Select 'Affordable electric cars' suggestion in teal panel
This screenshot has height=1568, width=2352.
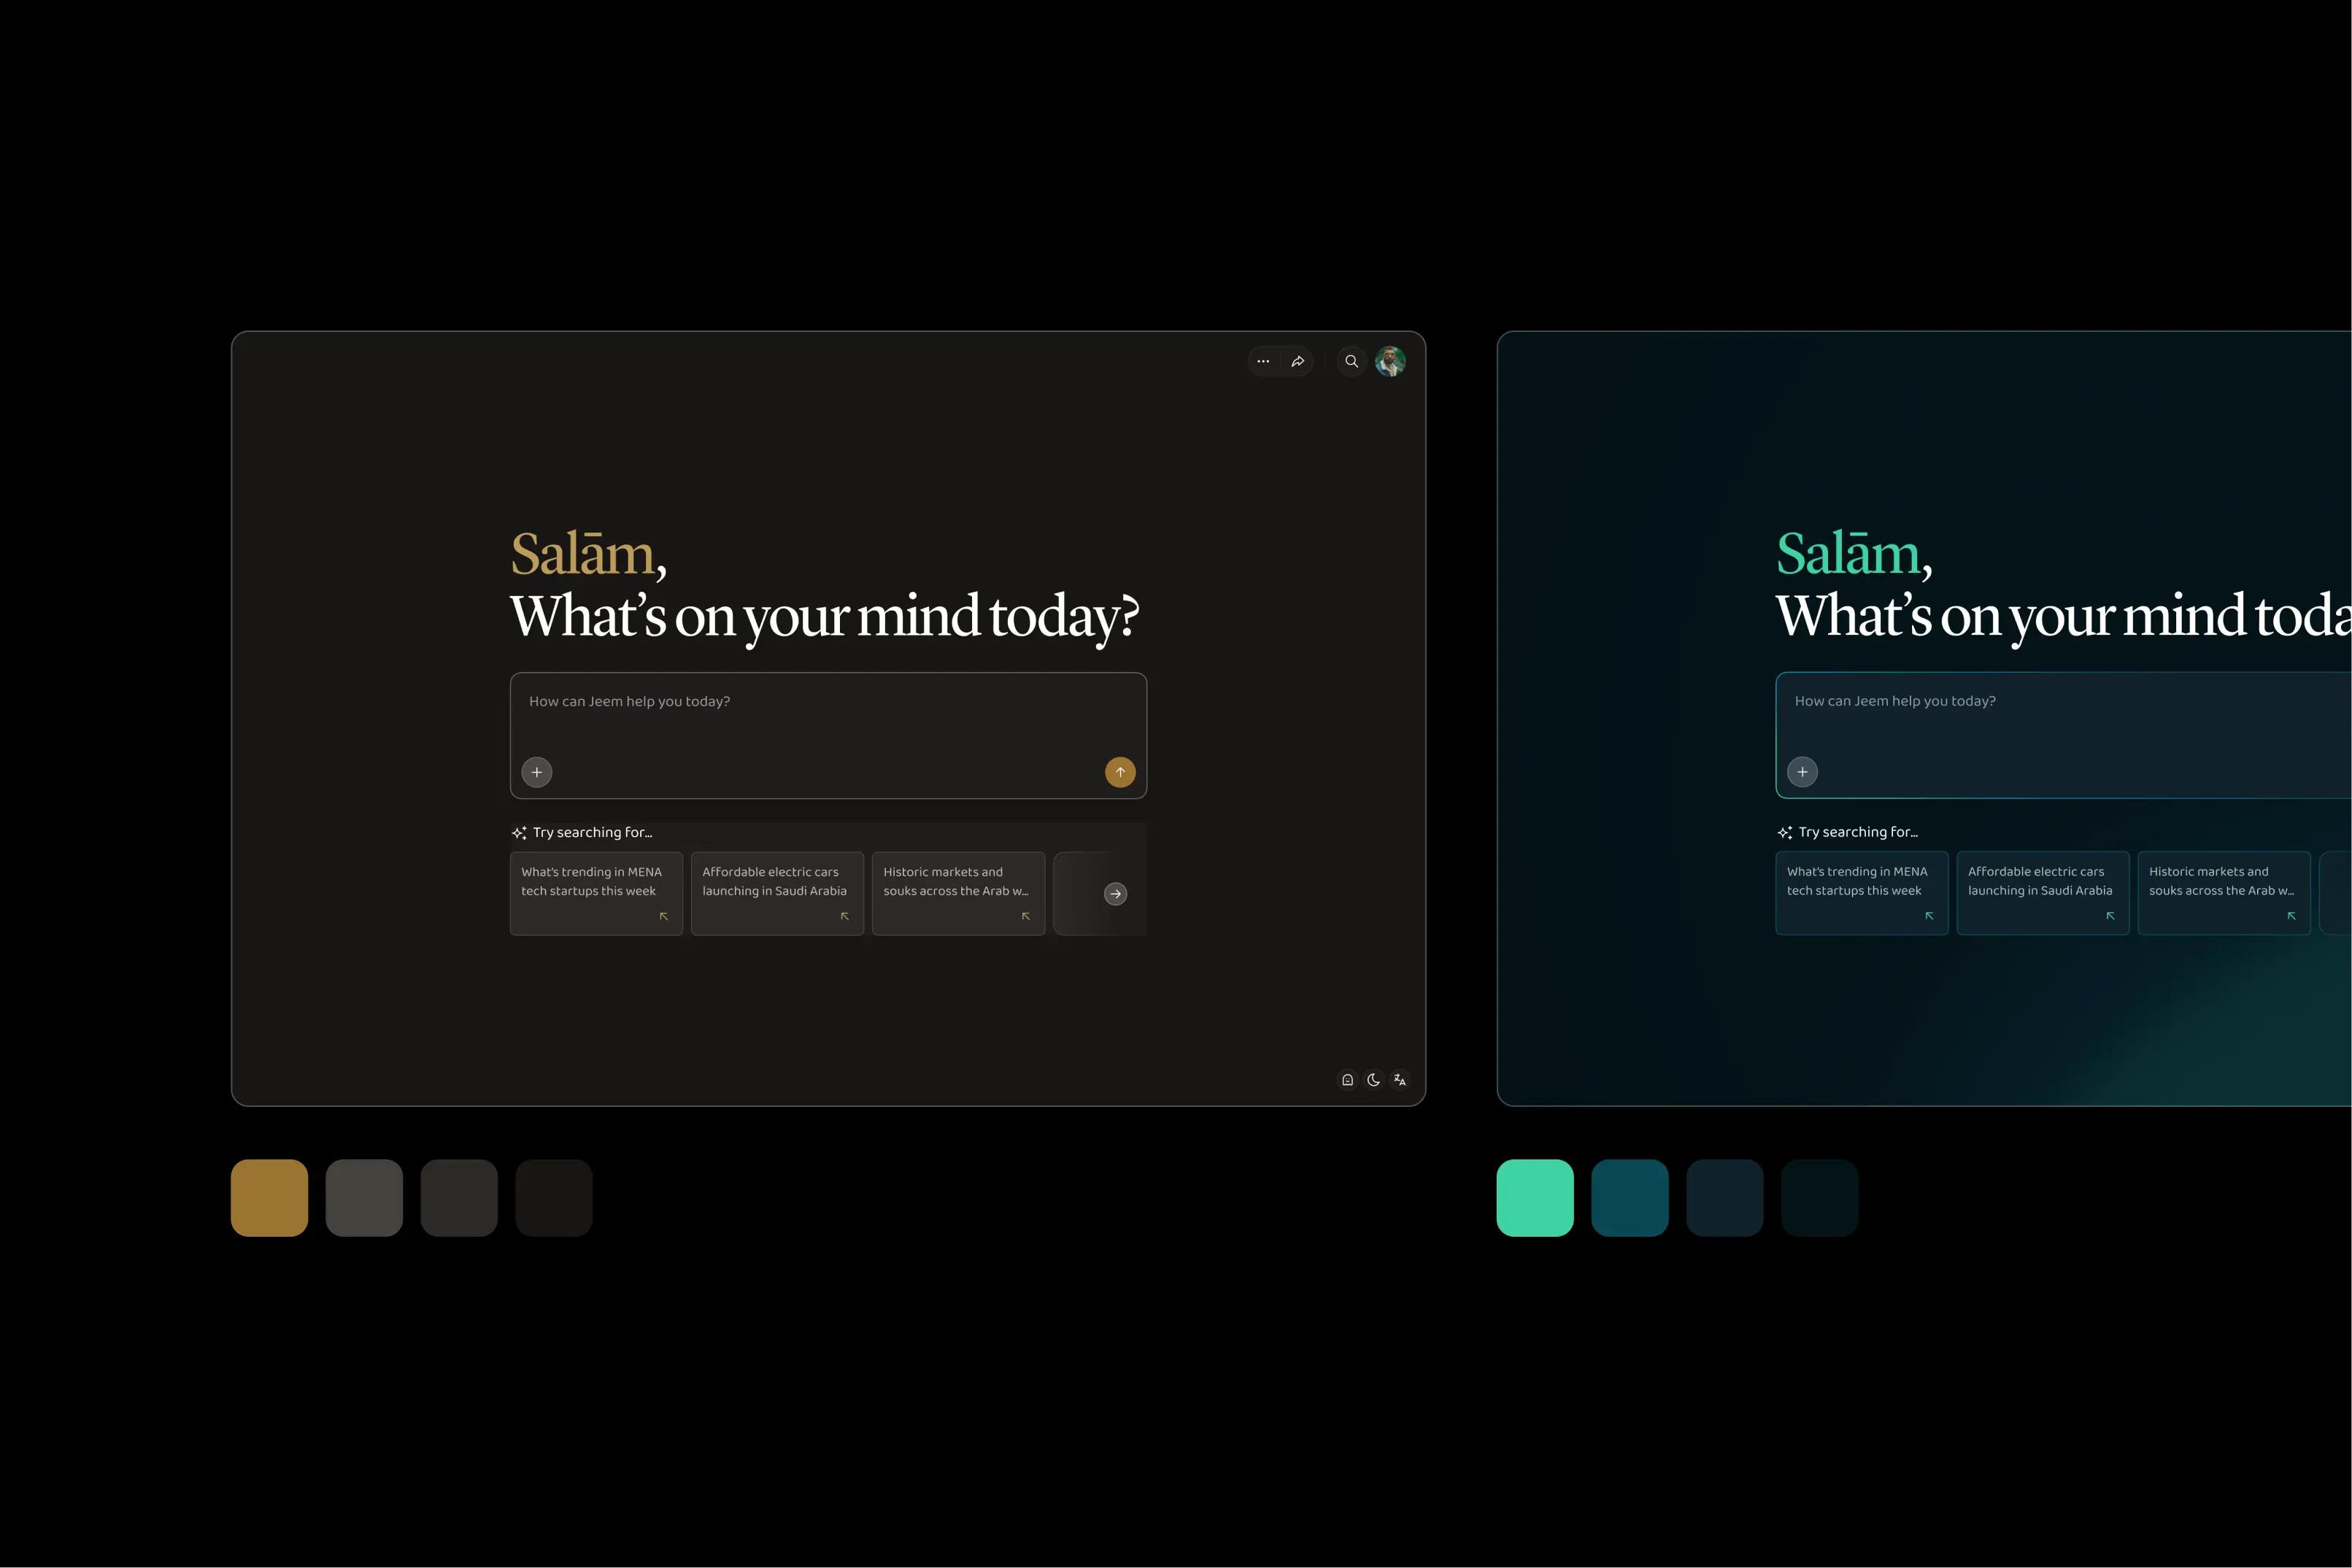[x=2043, y=893]
